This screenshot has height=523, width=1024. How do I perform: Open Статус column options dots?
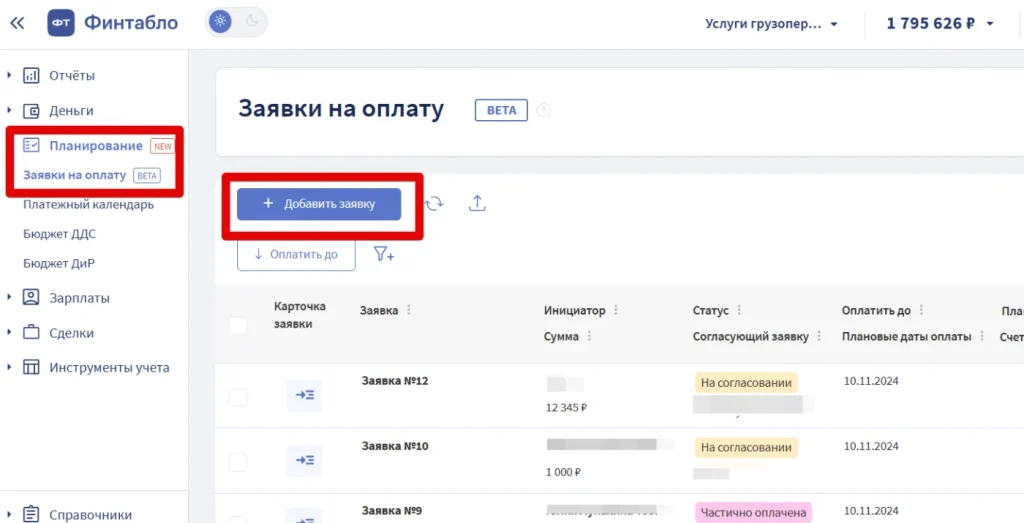tap(739, 310)
